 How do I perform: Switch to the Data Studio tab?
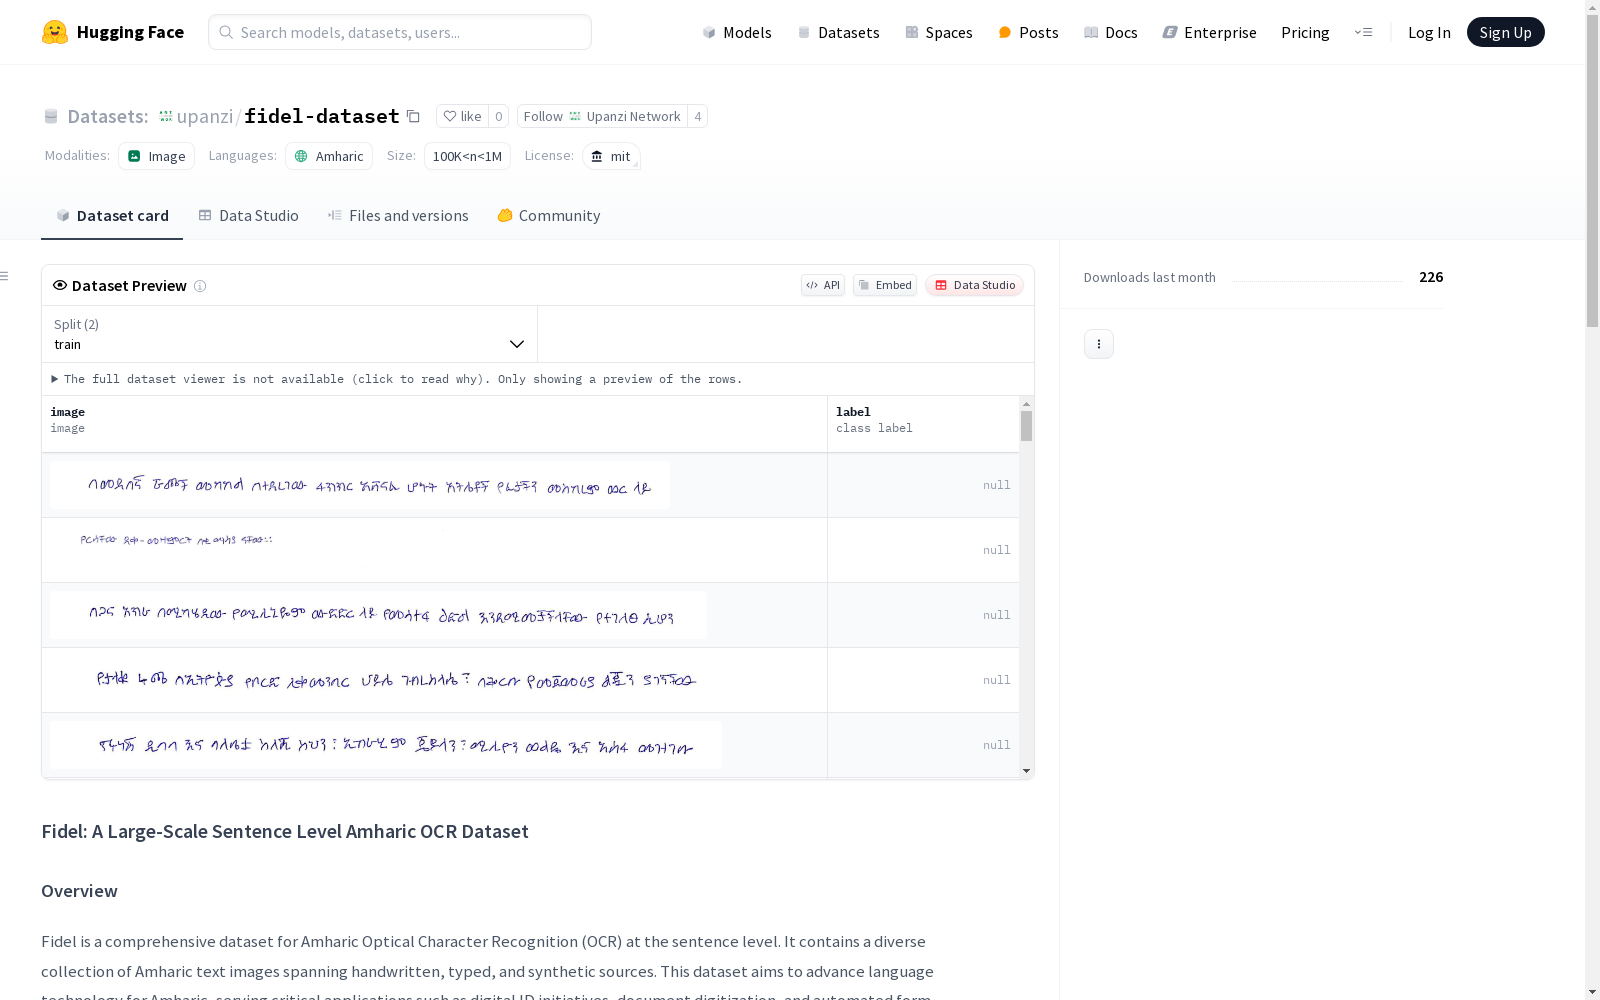[x=249, y=216]
